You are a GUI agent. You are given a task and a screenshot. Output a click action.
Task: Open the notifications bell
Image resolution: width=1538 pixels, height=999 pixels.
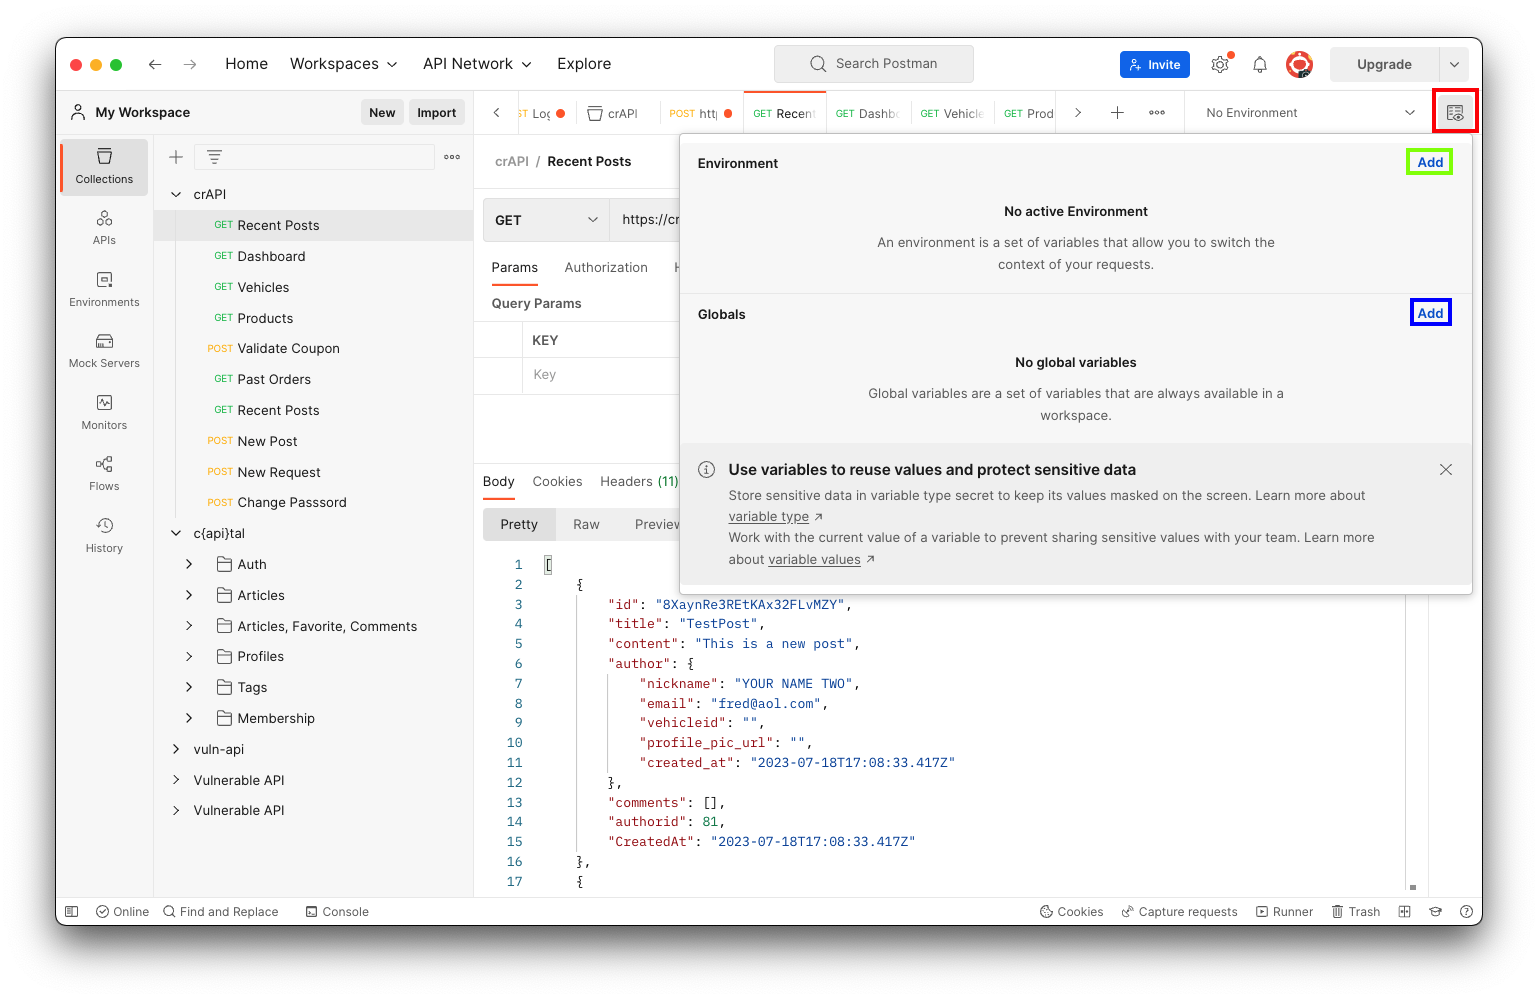click(x=1260, y=64)
